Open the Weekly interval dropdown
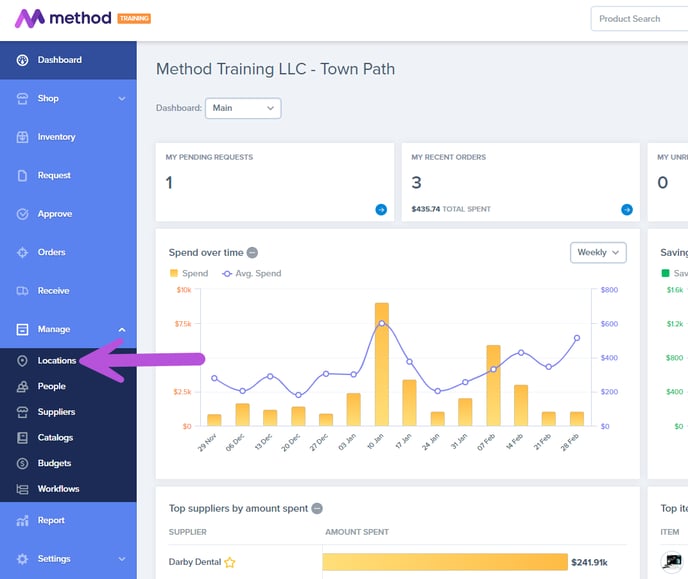Viewport: 688px width, 579px height. (x=598, y=253)
